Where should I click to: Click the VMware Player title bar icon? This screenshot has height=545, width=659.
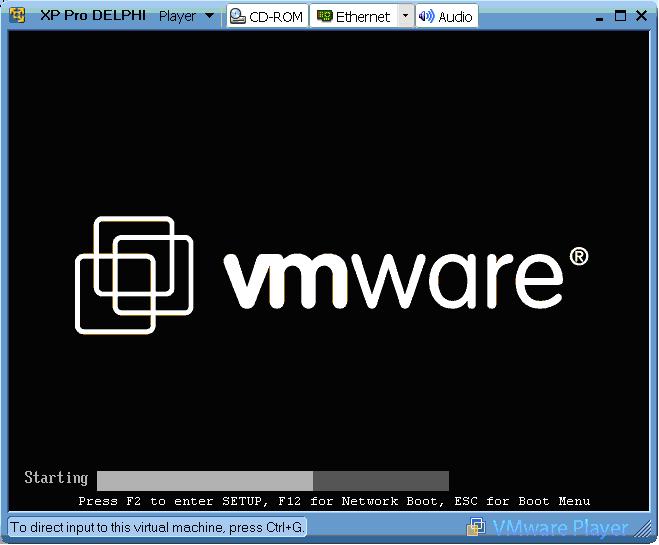(17, 16)
